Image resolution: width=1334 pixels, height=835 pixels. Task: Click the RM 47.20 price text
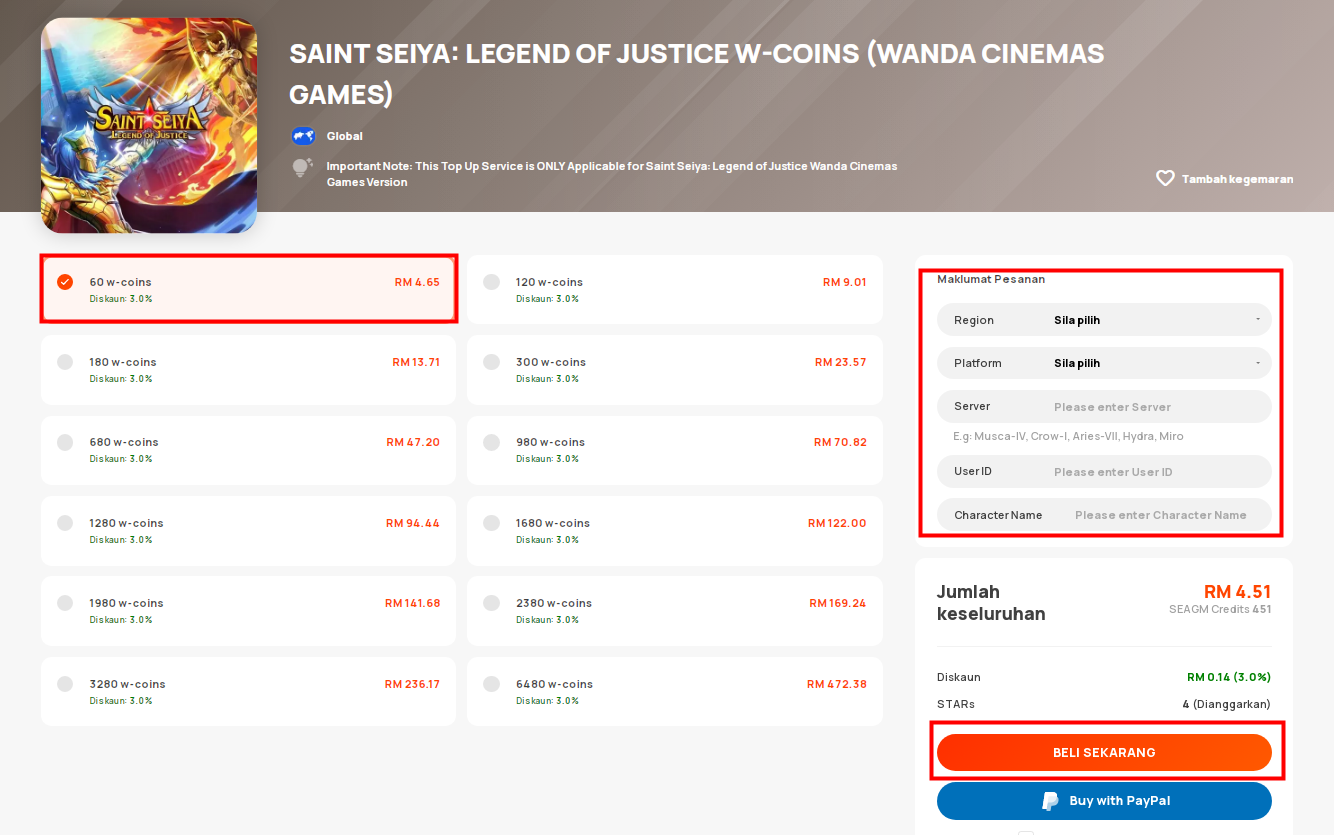(x=413, y=442)
